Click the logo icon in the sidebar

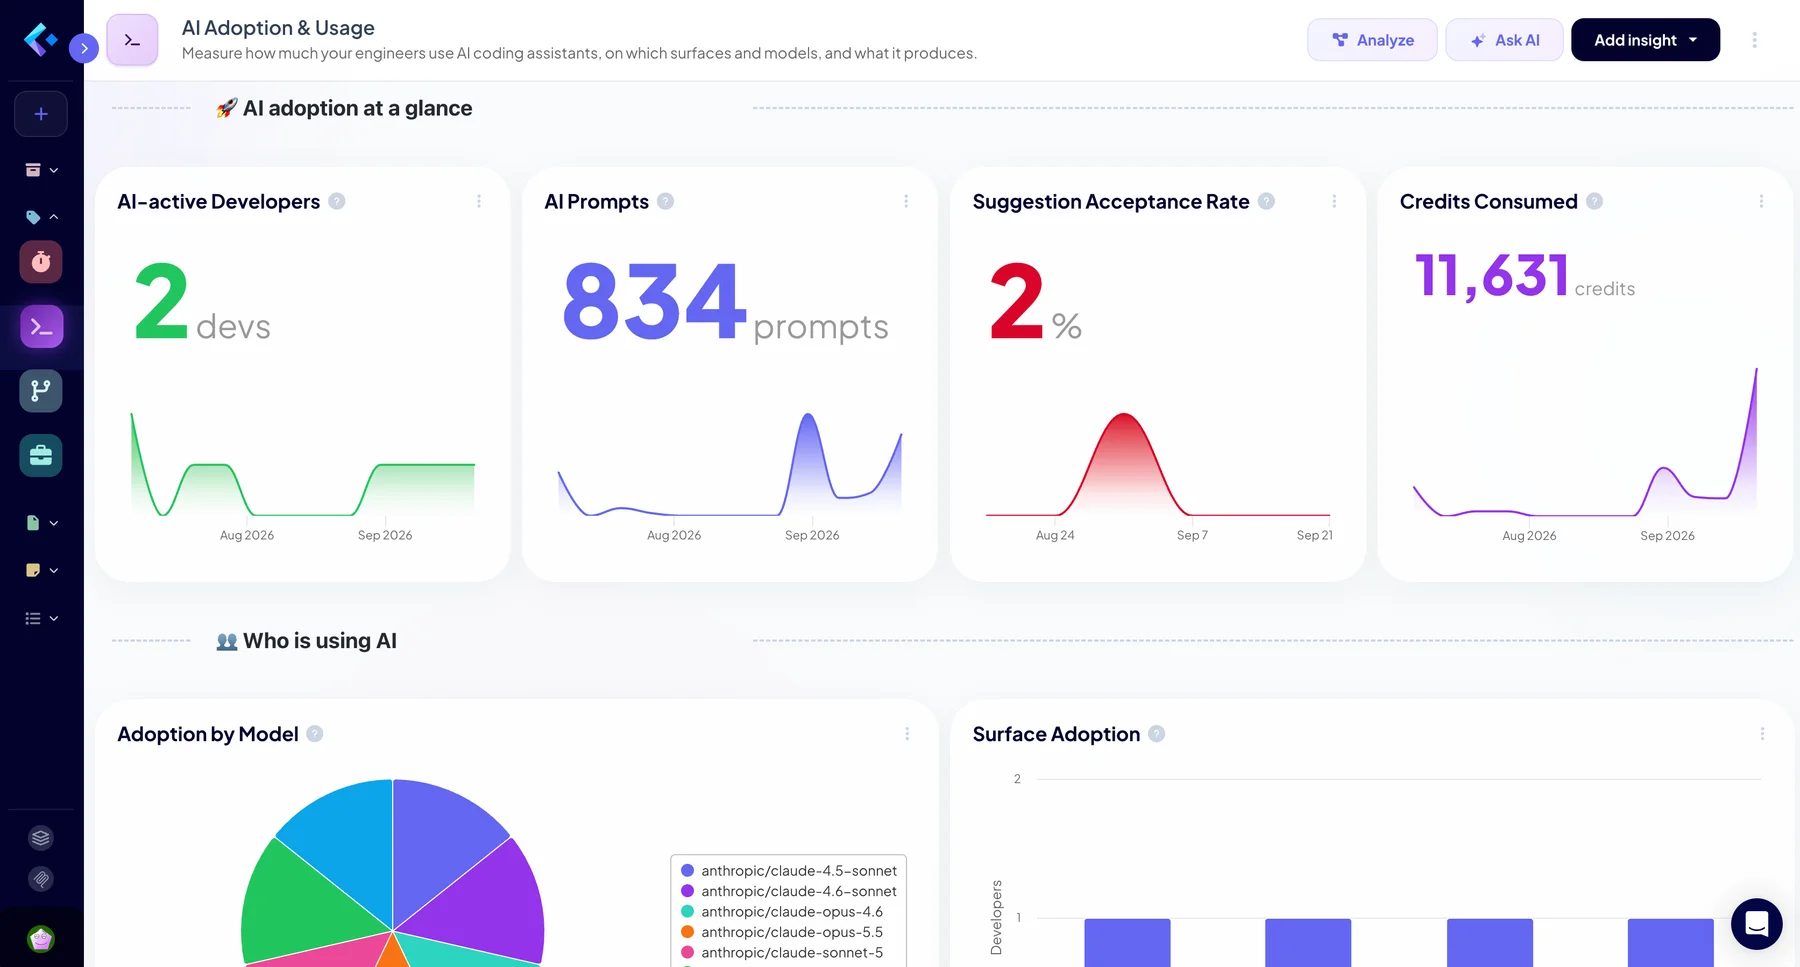pyautogui.click(x=40, y=40)
